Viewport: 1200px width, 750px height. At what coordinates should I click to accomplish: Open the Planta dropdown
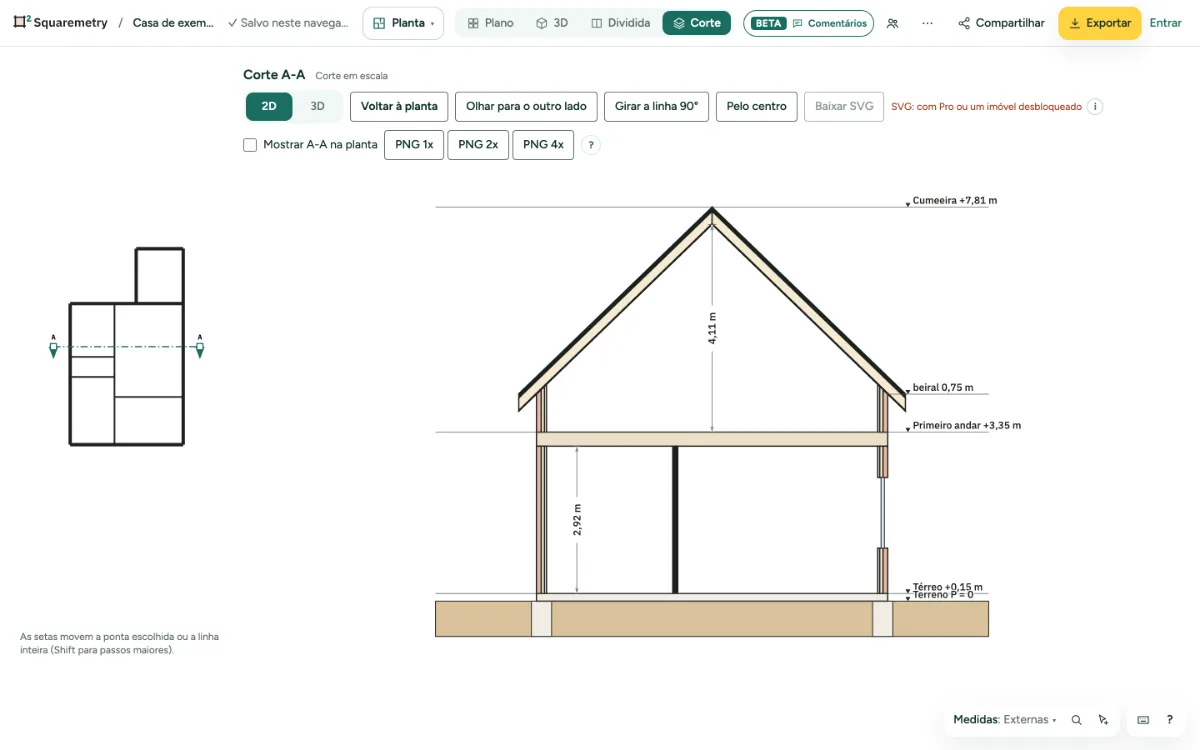click(x=403, y=23)
